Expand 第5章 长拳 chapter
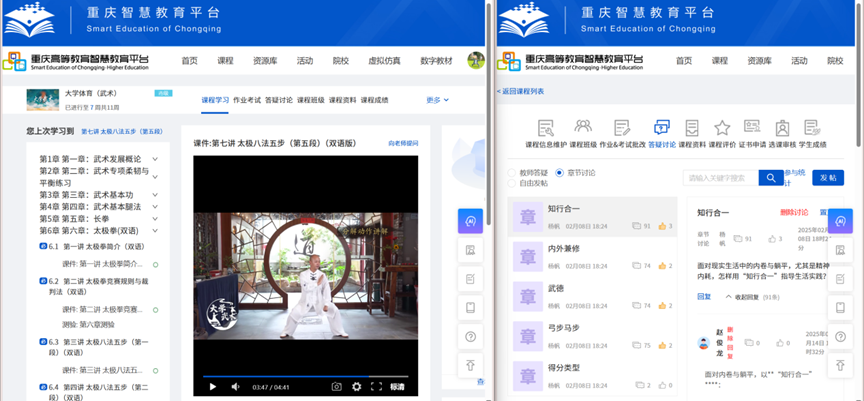This screenshot has width=864, height=401. [155, 219]
